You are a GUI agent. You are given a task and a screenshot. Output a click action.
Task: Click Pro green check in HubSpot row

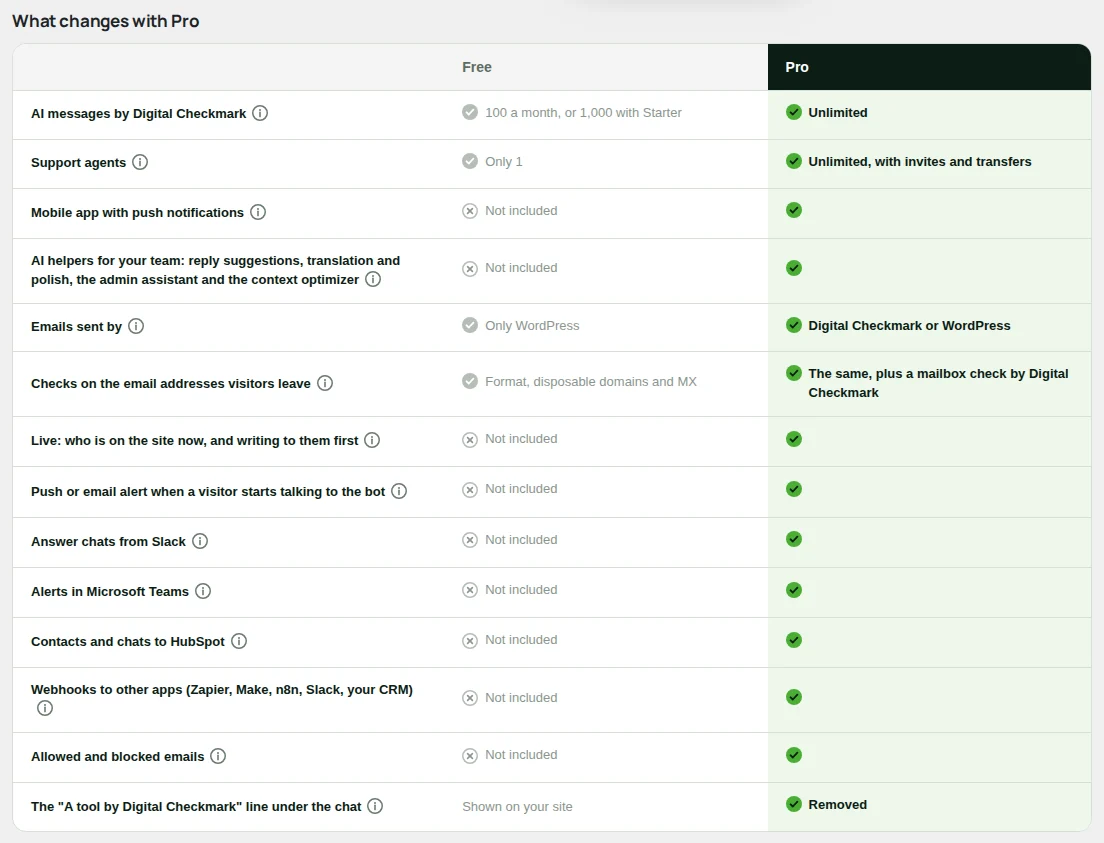794,639
